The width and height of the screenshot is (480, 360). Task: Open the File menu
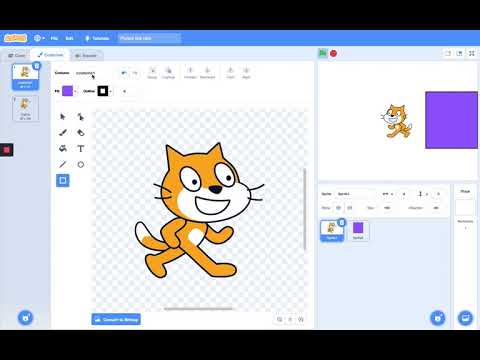tap(54, 38)
